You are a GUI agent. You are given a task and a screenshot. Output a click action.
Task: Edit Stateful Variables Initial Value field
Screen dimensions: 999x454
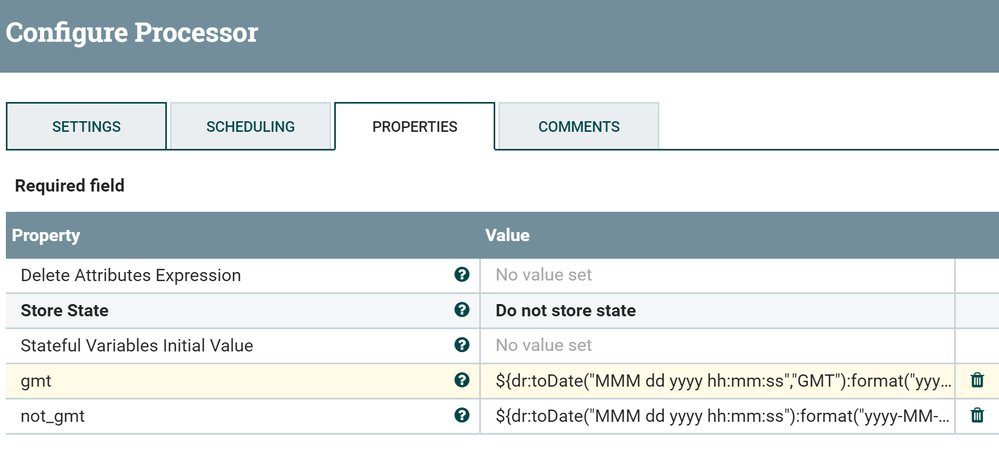pos(716,345)
